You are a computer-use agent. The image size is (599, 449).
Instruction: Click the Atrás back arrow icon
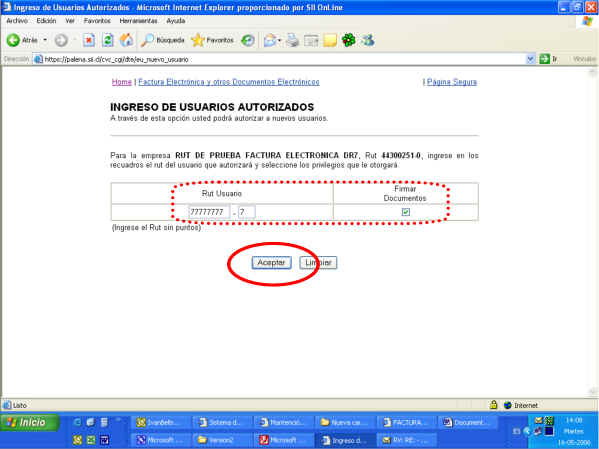(x=13, y=40)
